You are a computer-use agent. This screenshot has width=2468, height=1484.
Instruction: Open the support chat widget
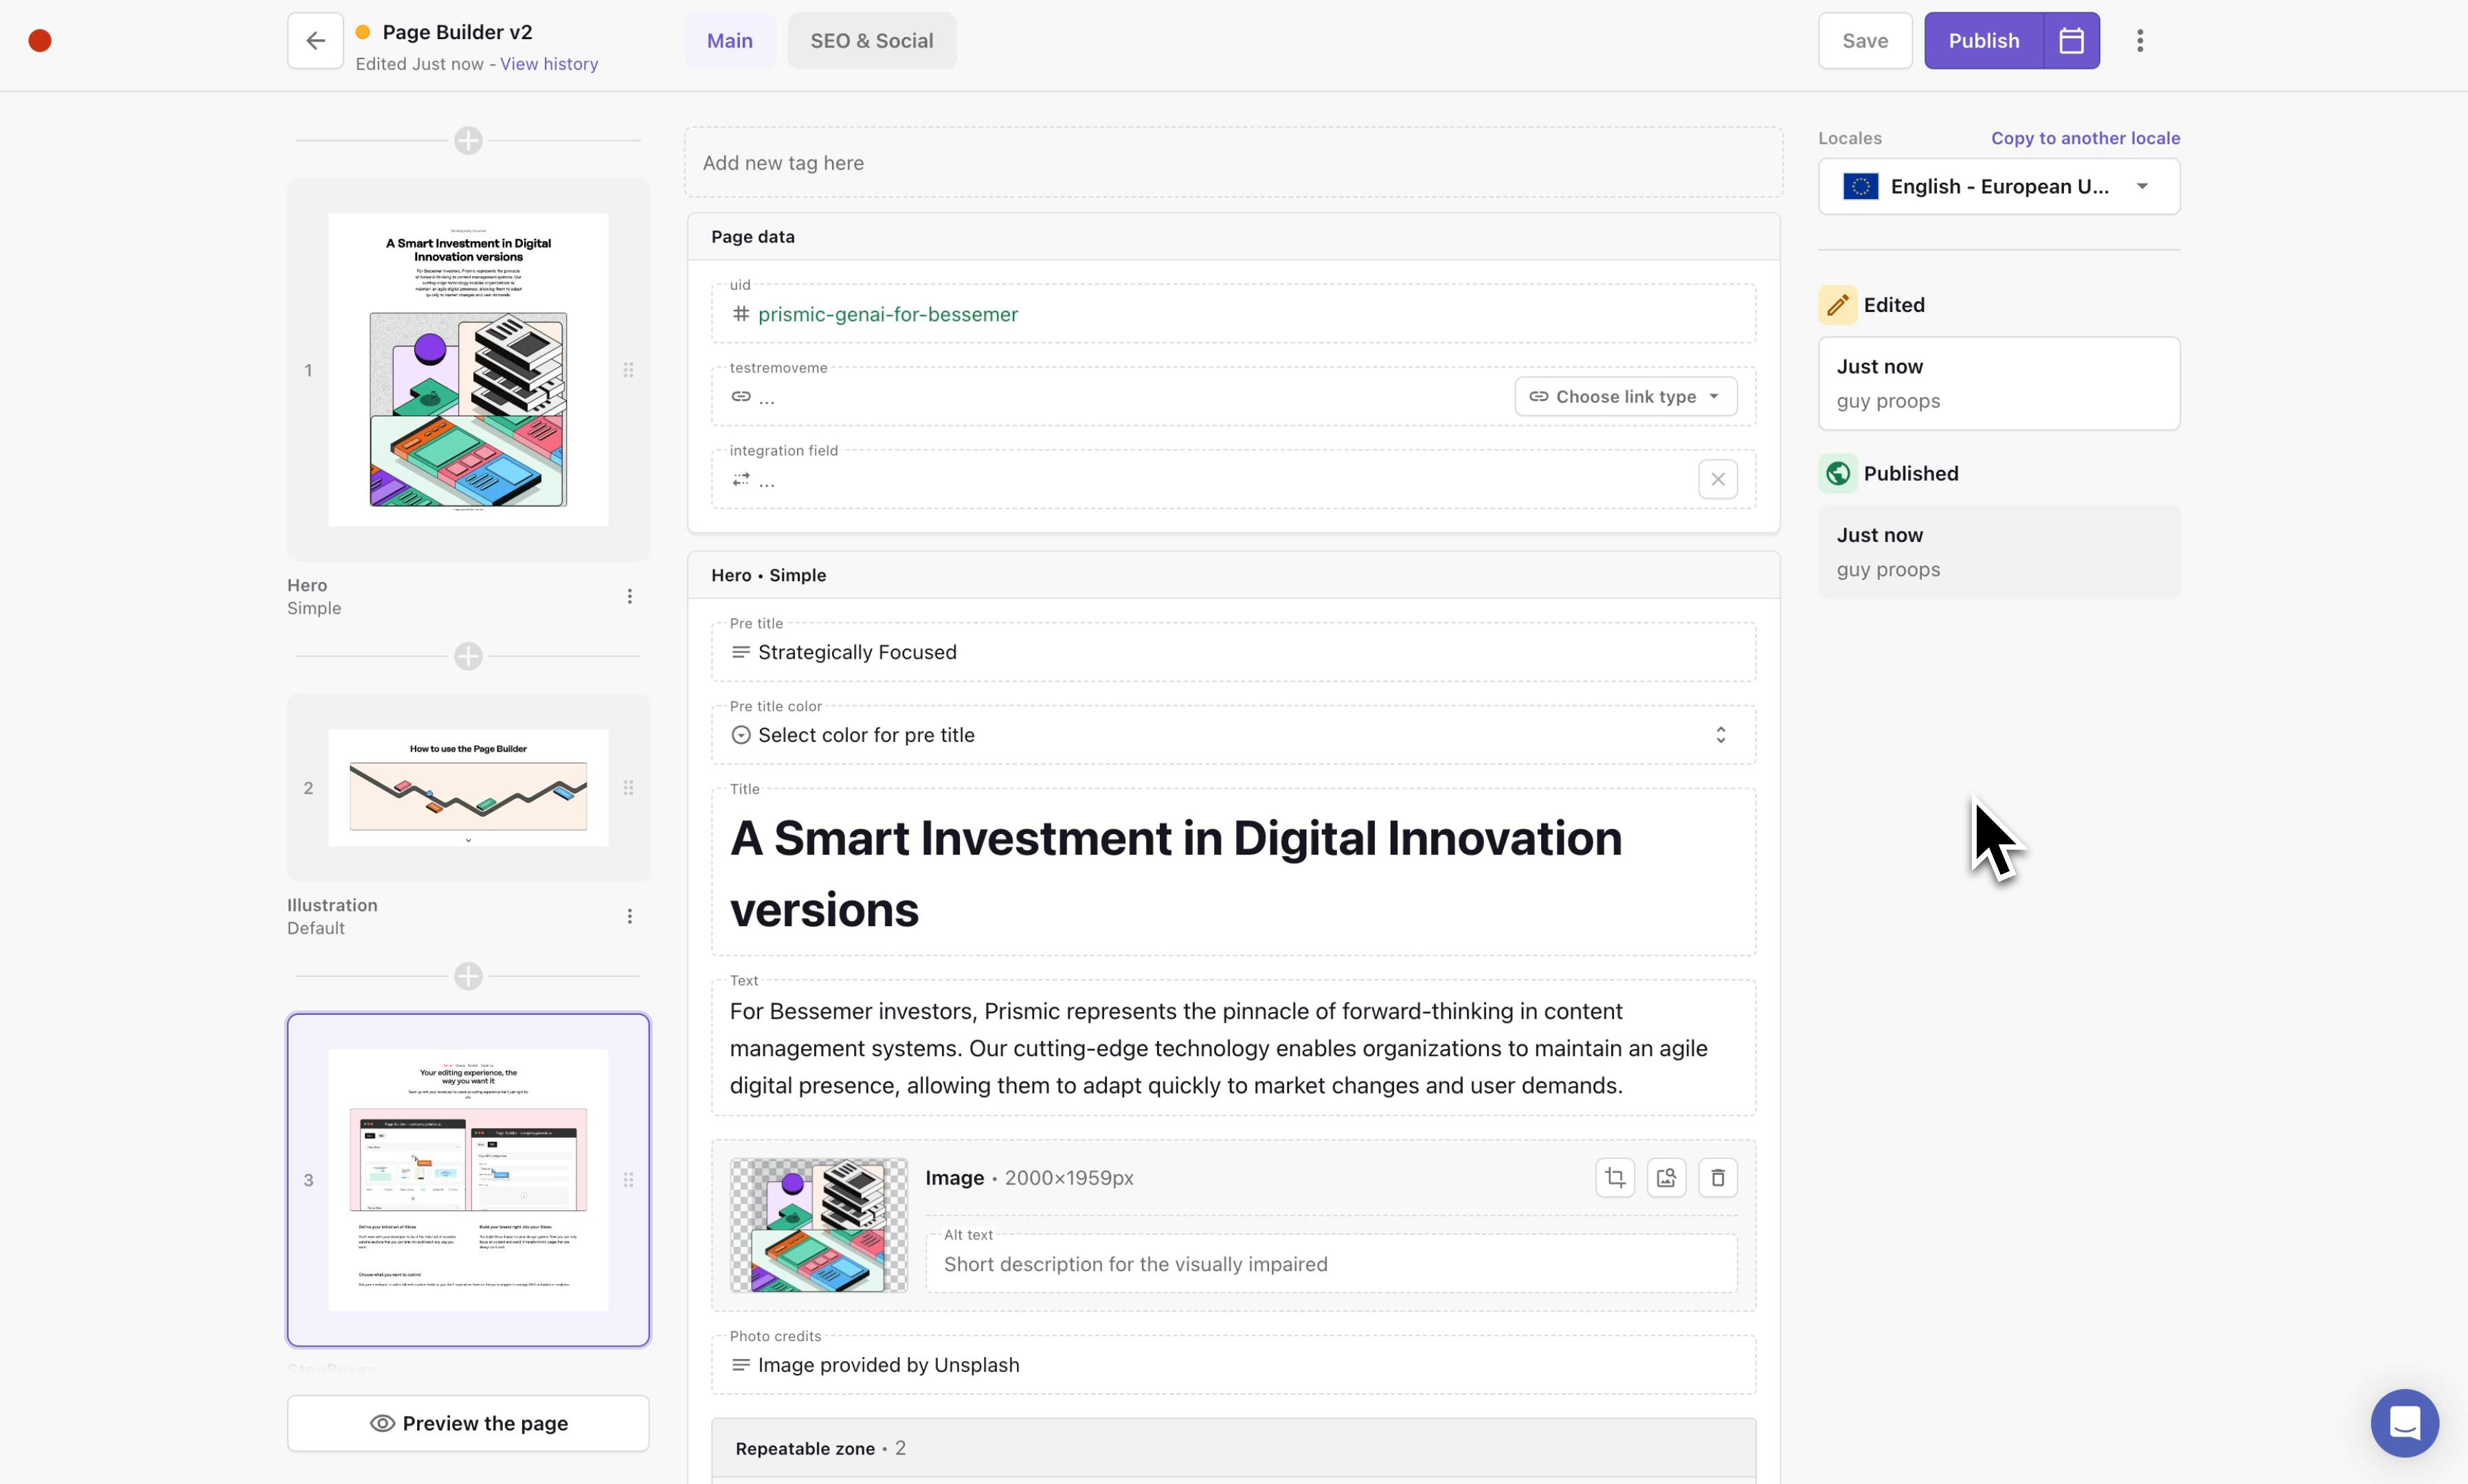[x=2404, y=1422]
